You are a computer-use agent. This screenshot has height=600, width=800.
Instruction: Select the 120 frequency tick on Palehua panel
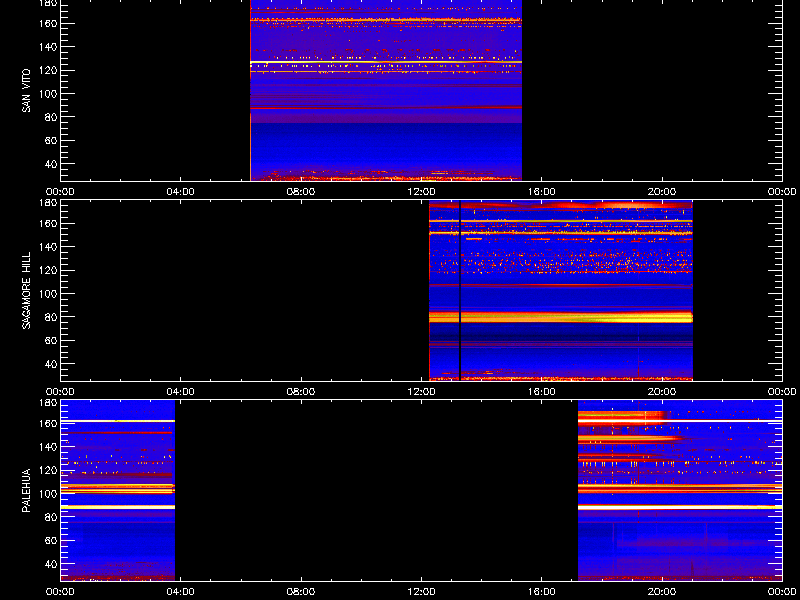48,470
